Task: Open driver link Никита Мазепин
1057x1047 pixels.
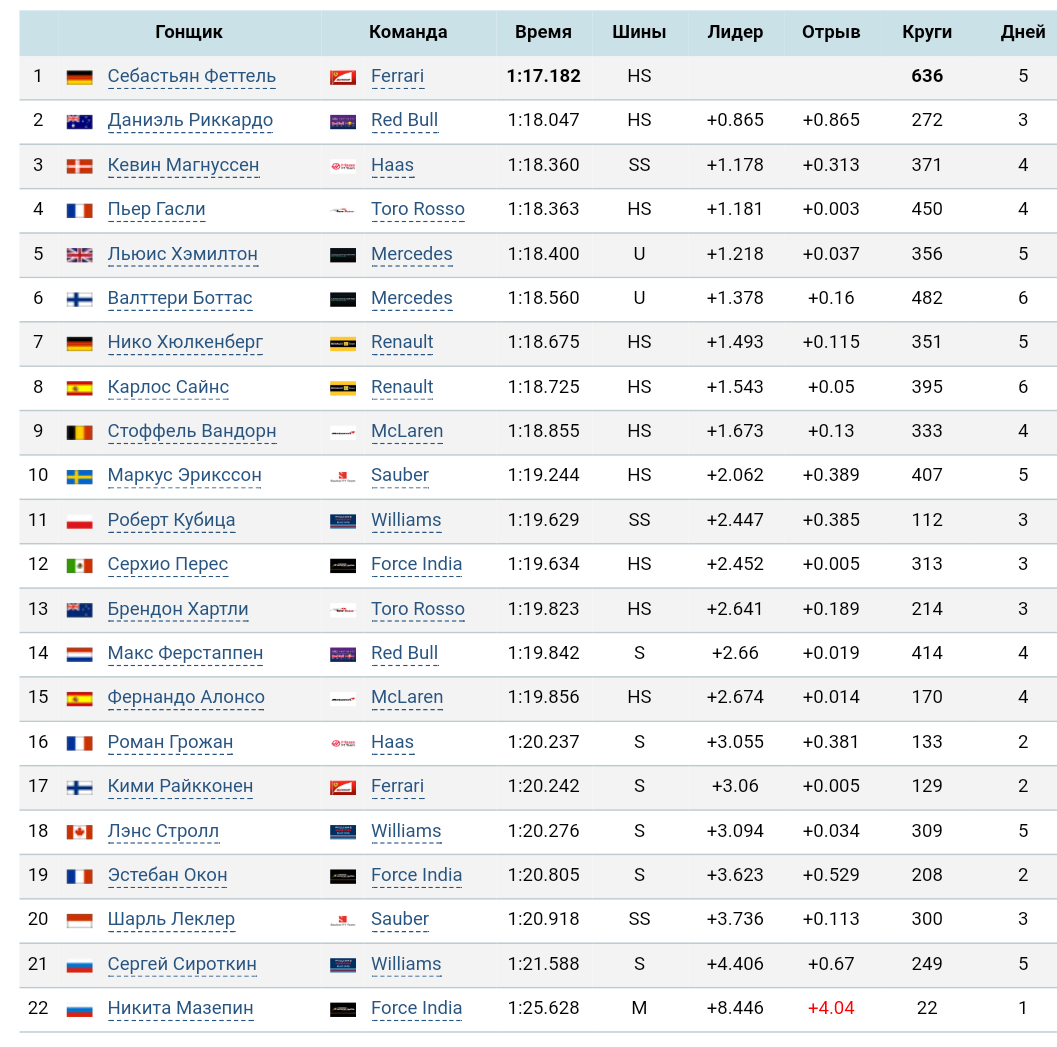Action: [180, 1008]
